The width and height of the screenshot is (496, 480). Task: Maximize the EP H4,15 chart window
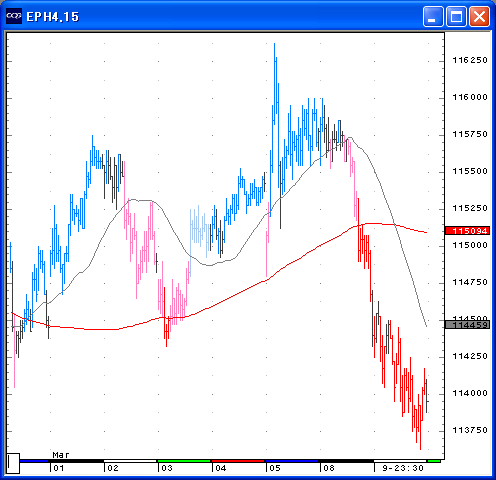coord(456,16)
